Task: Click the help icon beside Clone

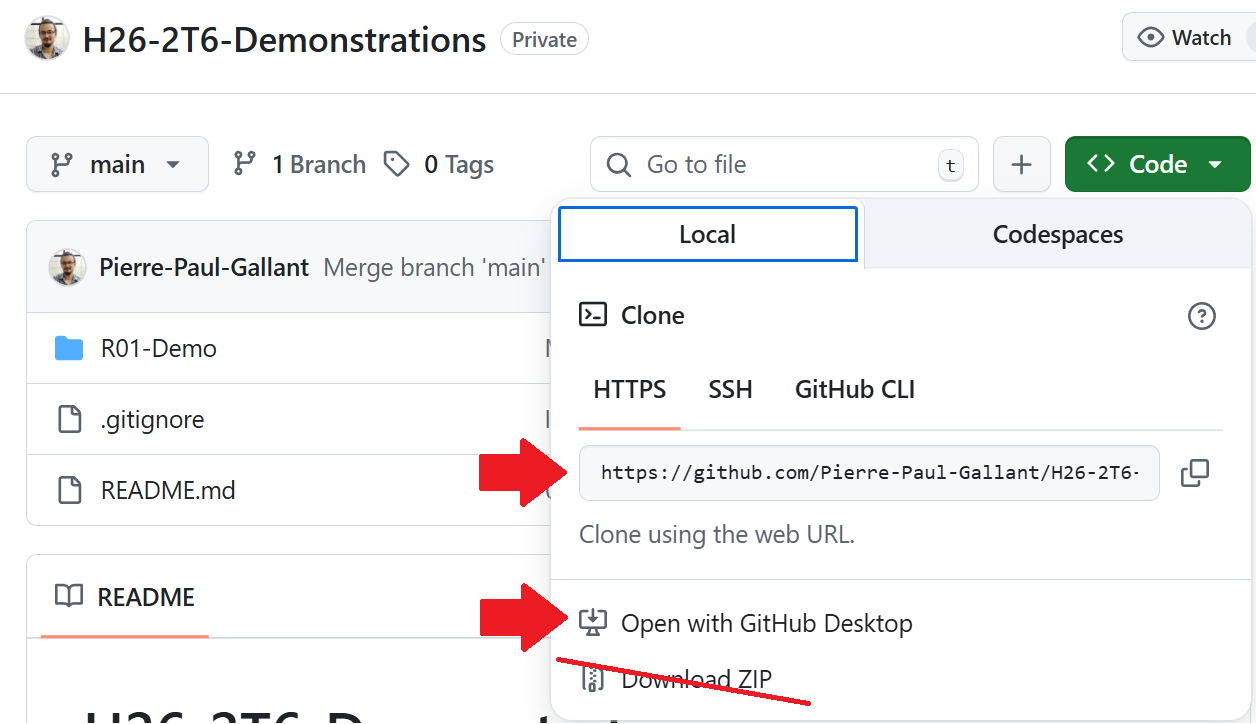Action: coord(1201,316)
